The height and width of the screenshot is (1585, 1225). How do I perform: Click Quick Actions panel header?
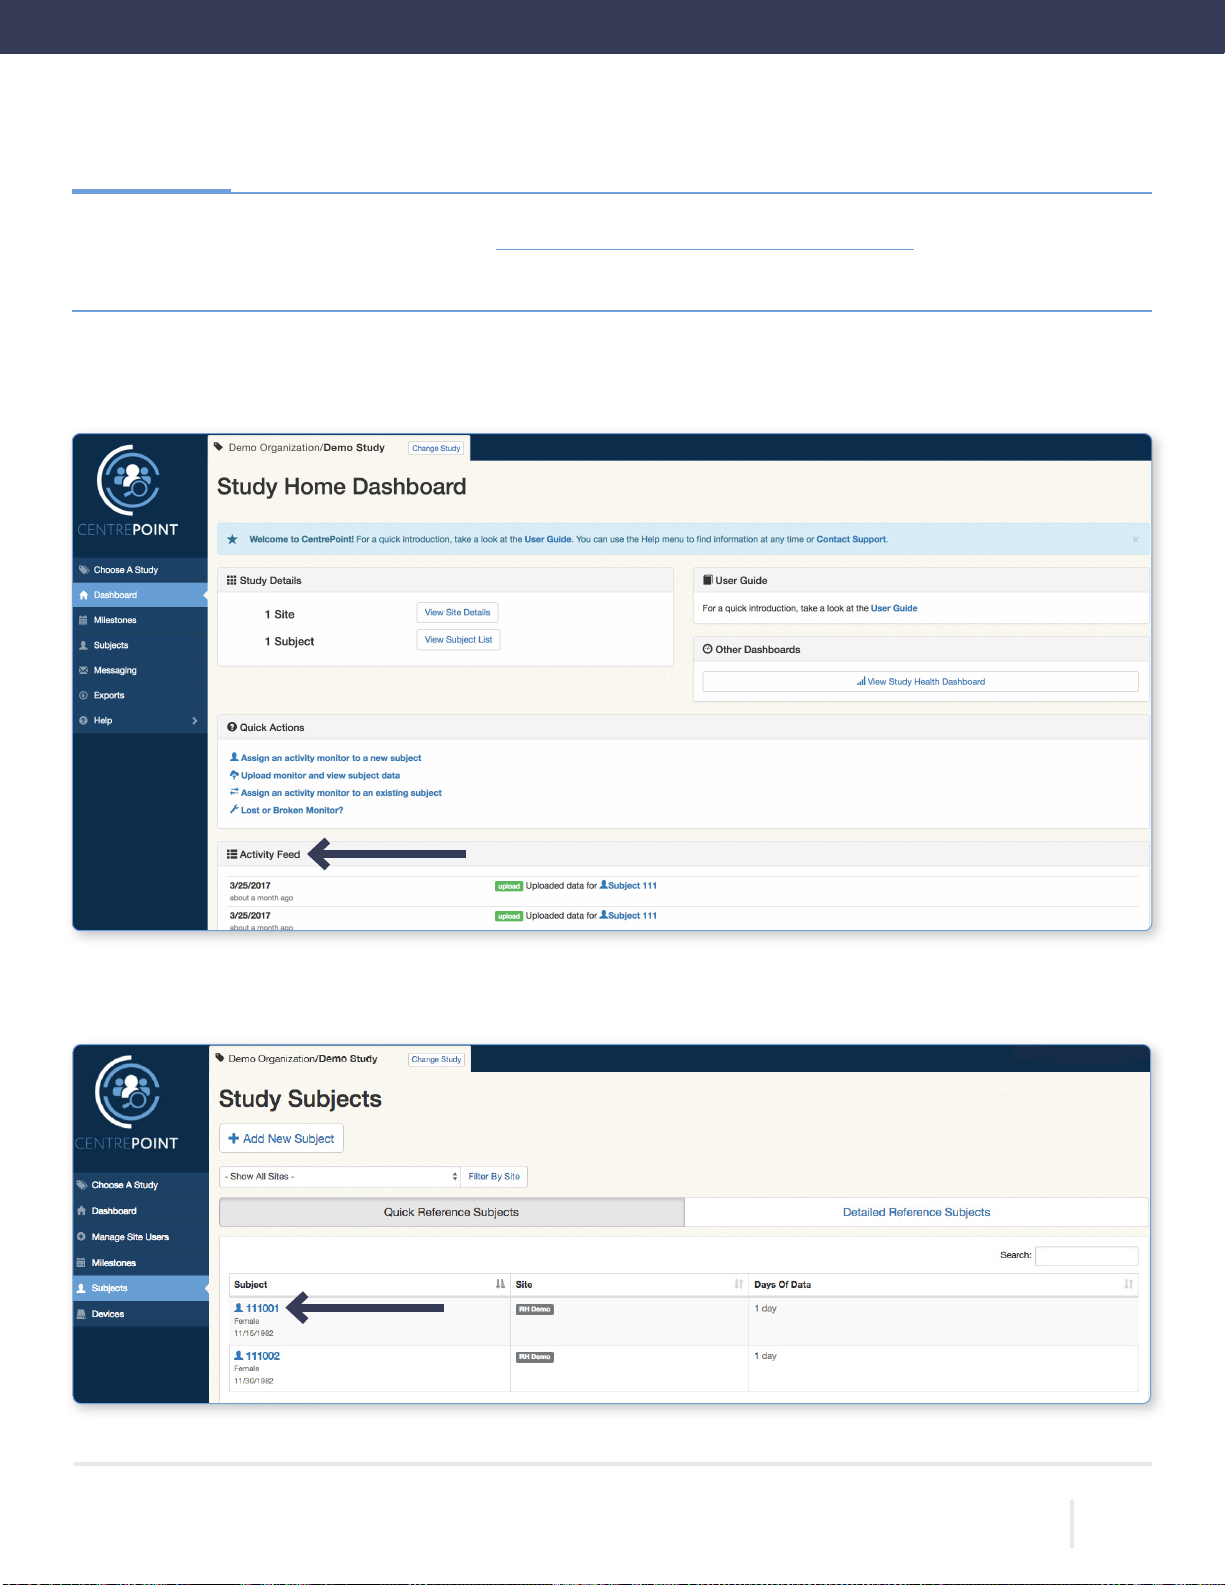coord(683,727)
